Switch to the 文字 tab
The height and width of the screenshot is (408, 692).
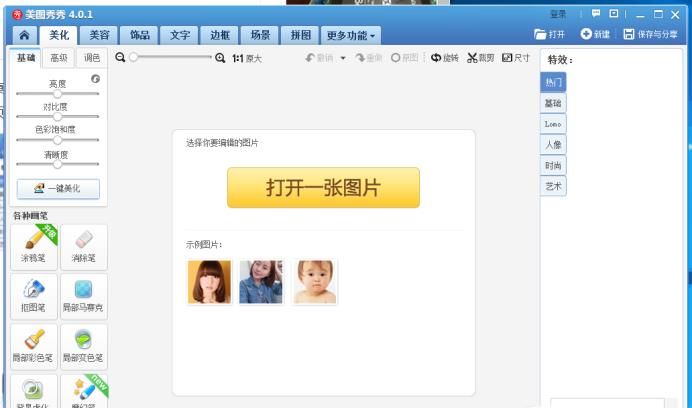tap(180, 35)
